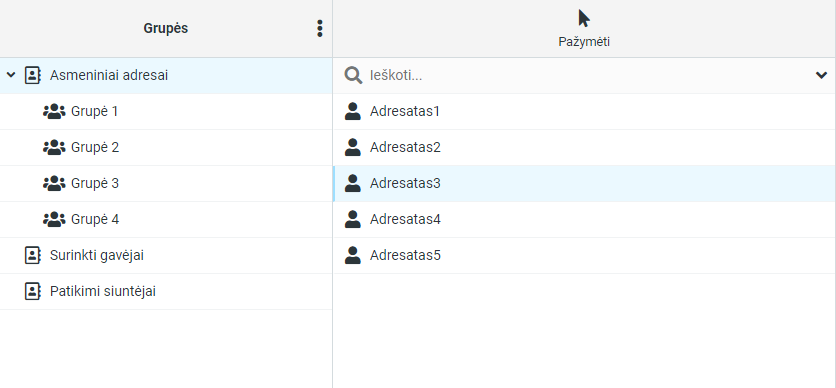The height and width of the screenshot is (388, 836).
Task: Click the Adresatas5 person icon
Action: (x=352, y=255)
